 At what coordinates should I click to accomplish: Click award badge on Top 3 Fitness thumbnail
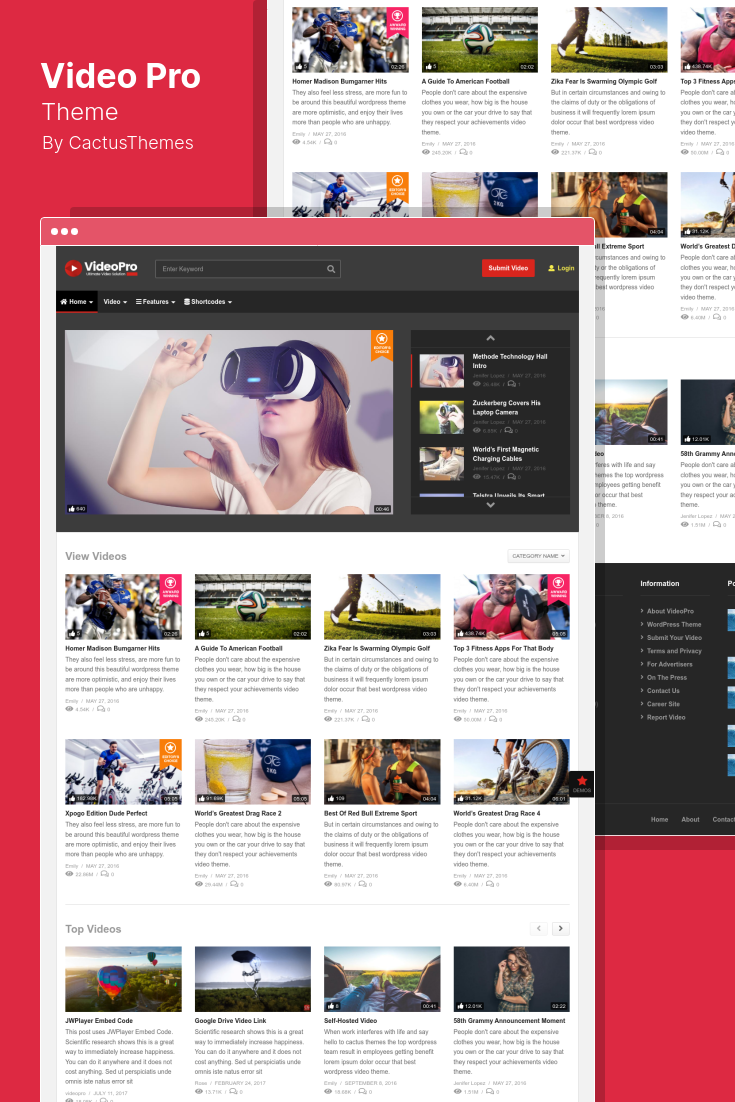click(559, 588)
